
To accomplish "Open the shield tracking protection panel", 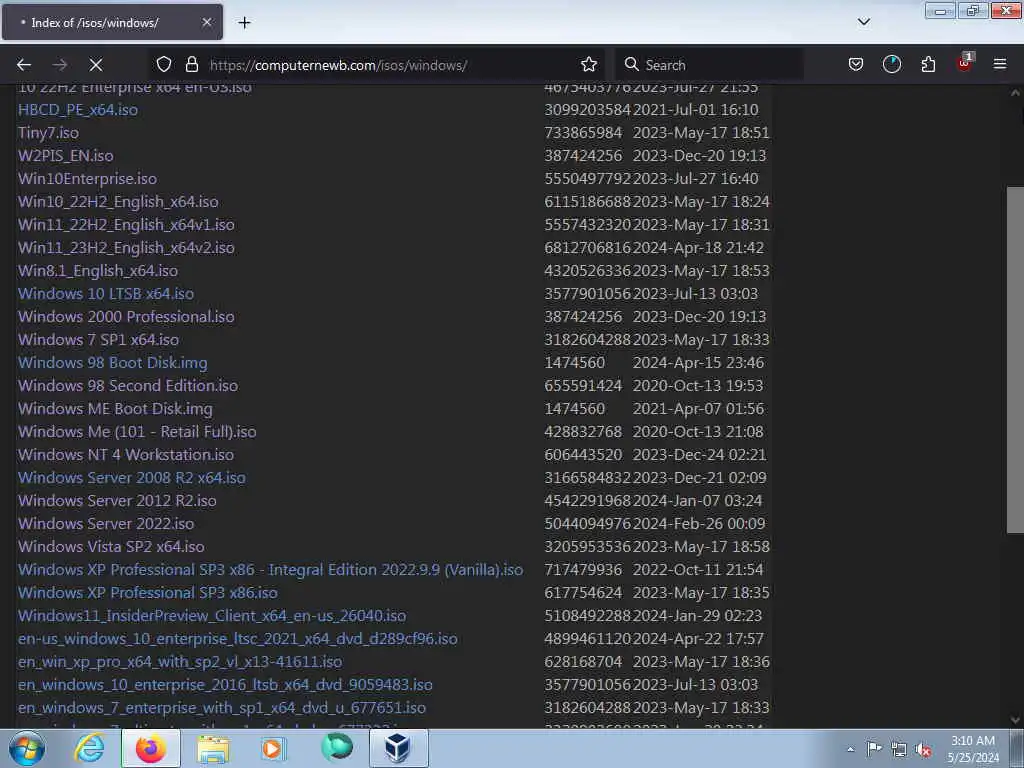I will pos(164,64).
